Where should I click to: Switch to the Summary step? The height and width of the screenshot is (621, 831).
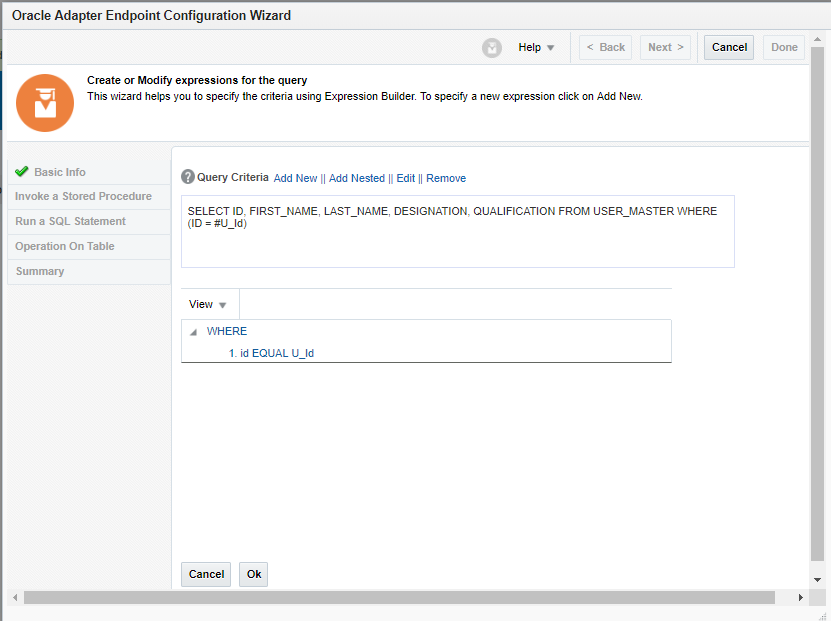tap(40, 271)
